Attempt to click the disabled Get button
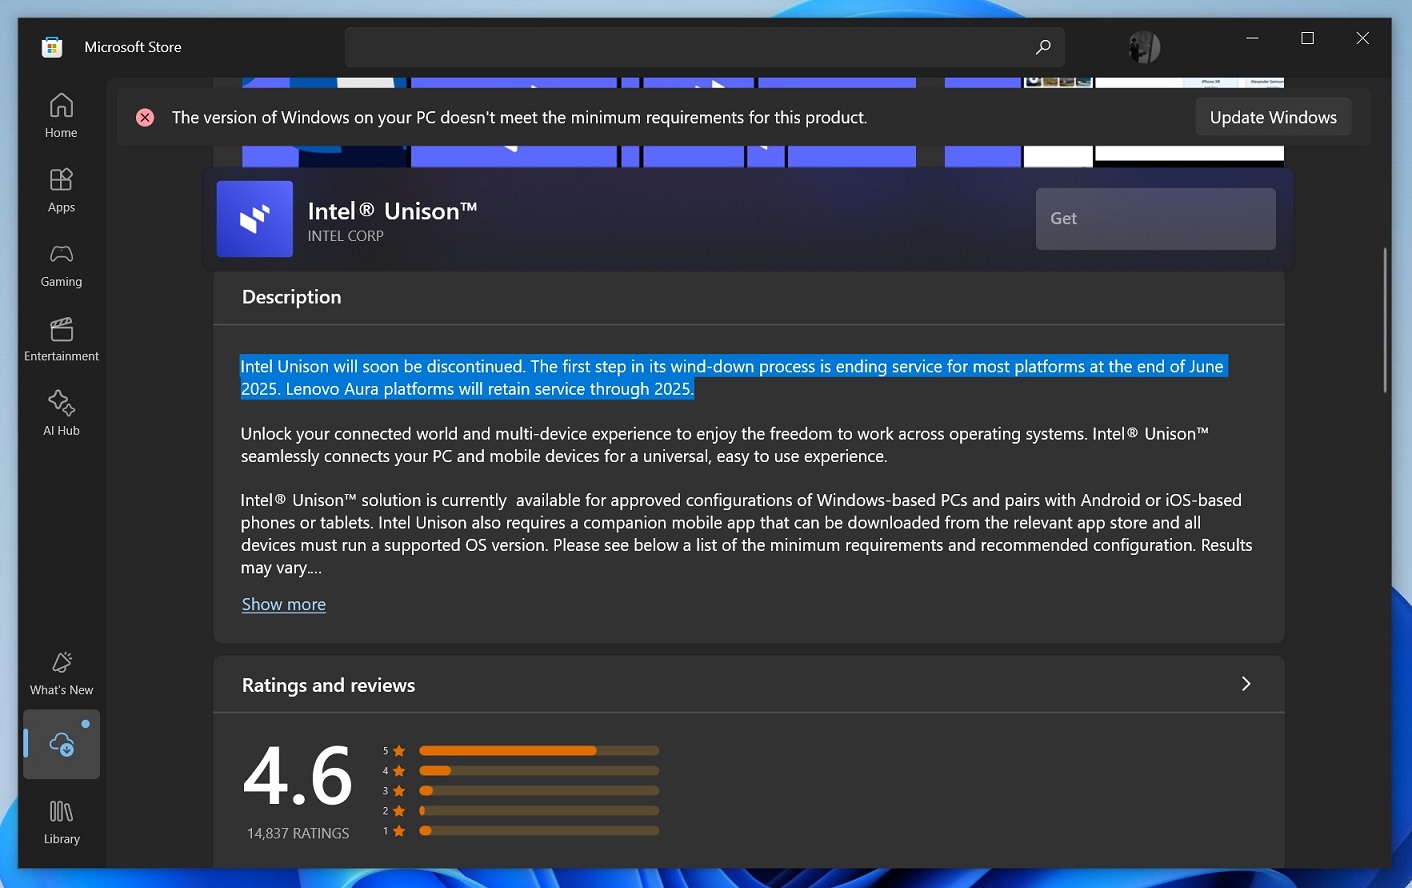1412x888 pixels. [x=1155, y=218]
